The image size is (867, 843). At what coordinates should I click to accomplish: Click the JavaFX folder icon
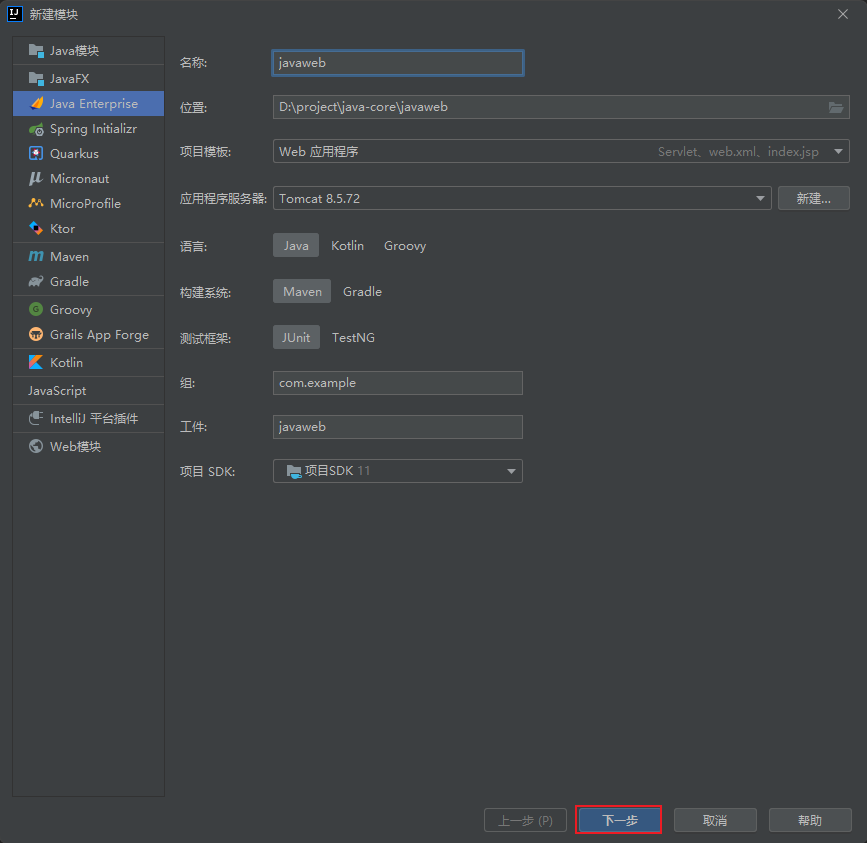click(36, 78)
